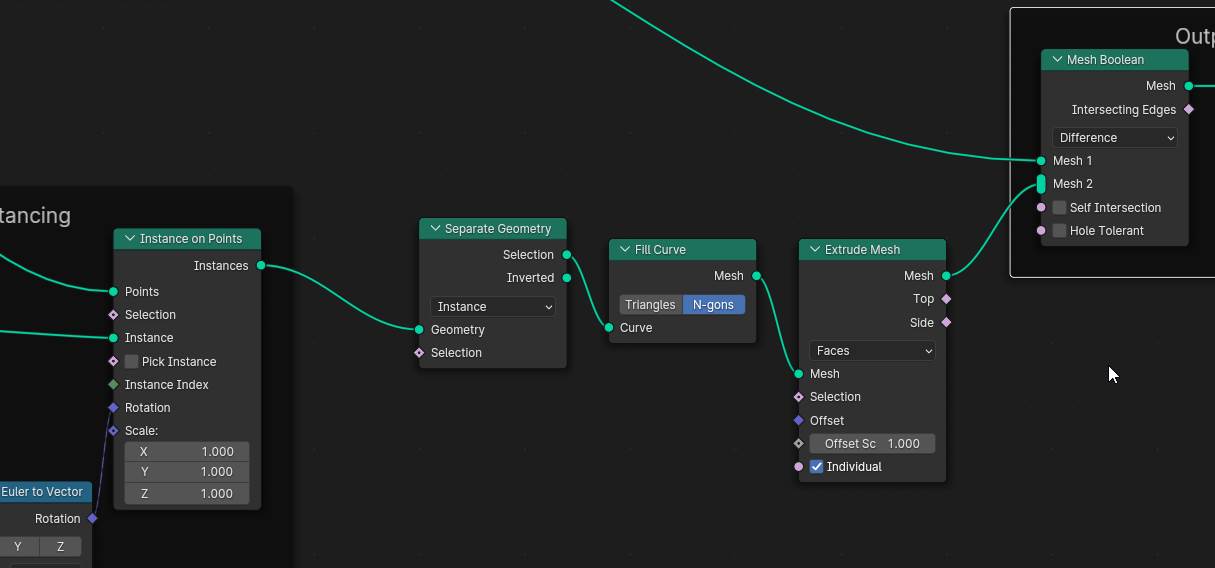Click the Offset input socket

click(798, 421)
